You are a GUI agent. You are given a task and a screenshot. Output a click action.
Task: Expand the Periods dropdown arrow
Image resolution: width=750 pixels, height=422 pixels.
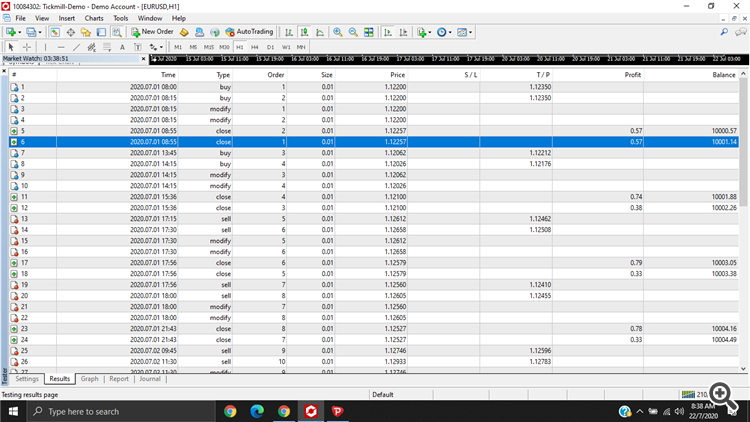pyautogui.click(x=450, y=33)
